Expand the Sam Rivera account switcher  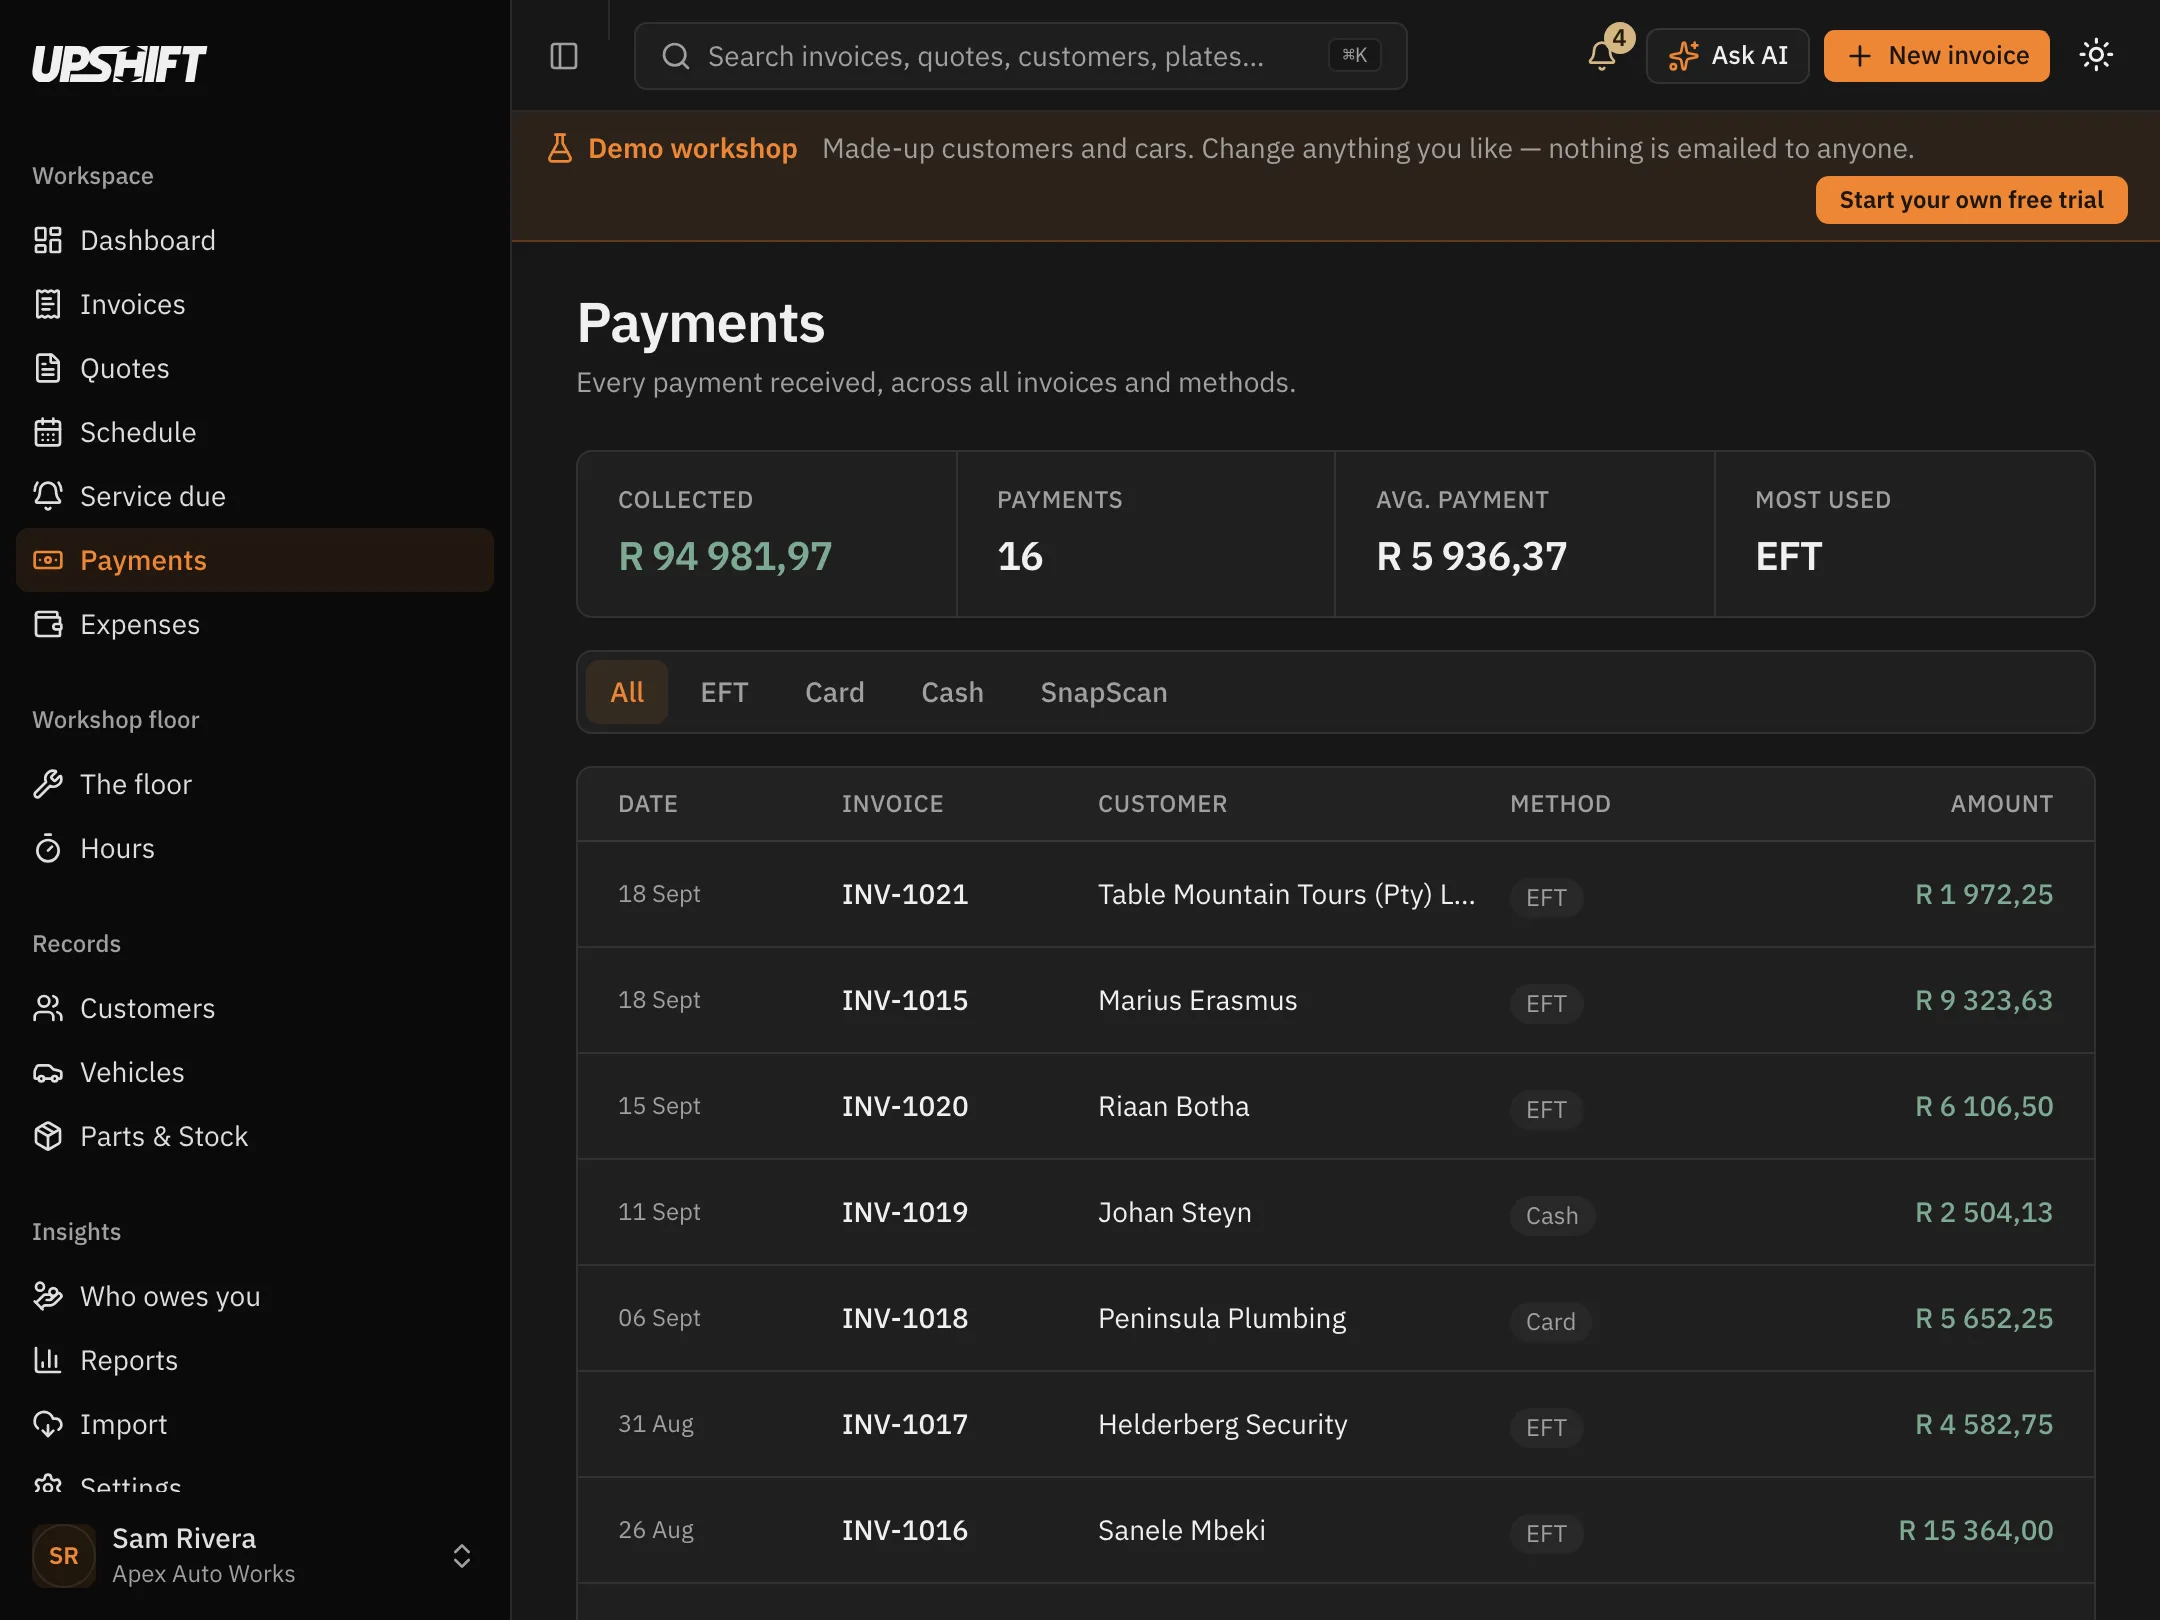click(462, 1555)
